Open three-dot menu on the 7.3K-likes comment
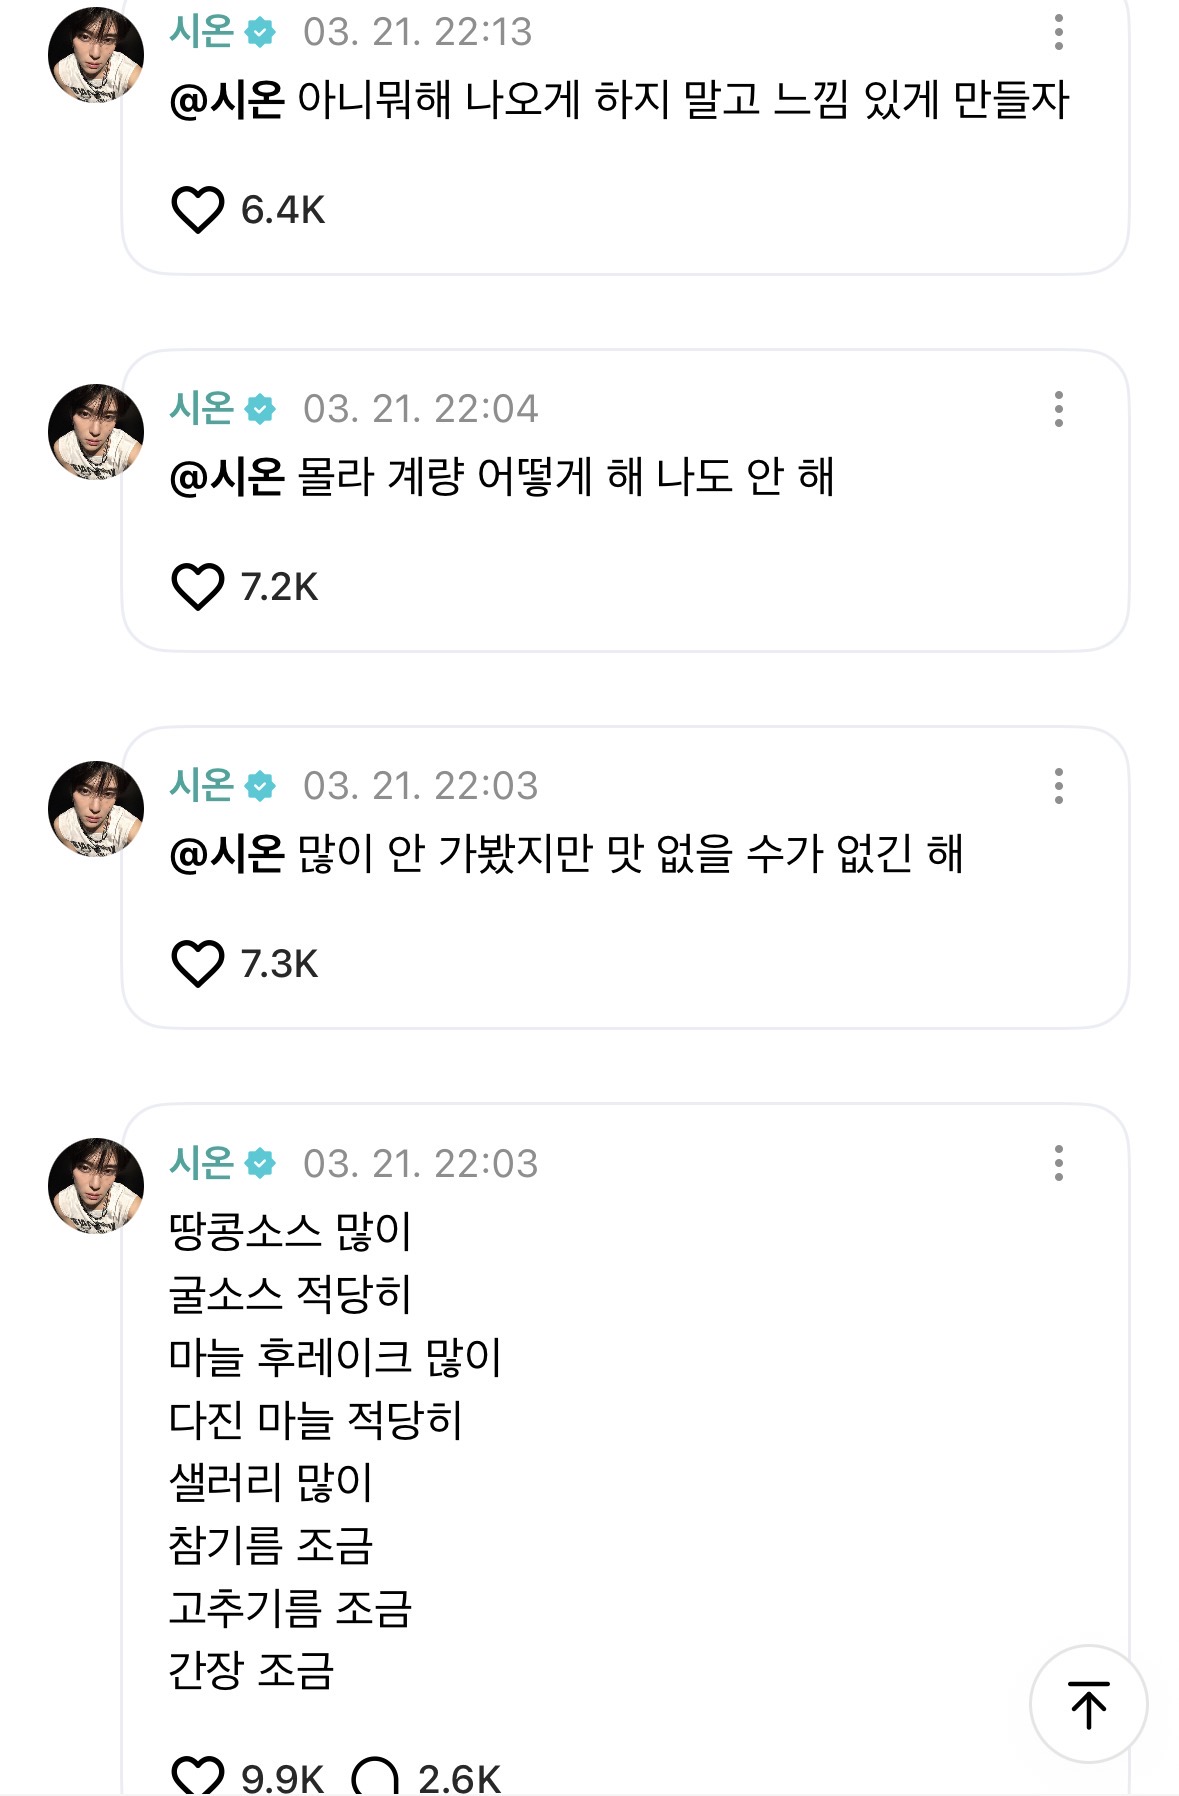The height and width of the screenshot is (1796, 1179). coord(1058,786)
